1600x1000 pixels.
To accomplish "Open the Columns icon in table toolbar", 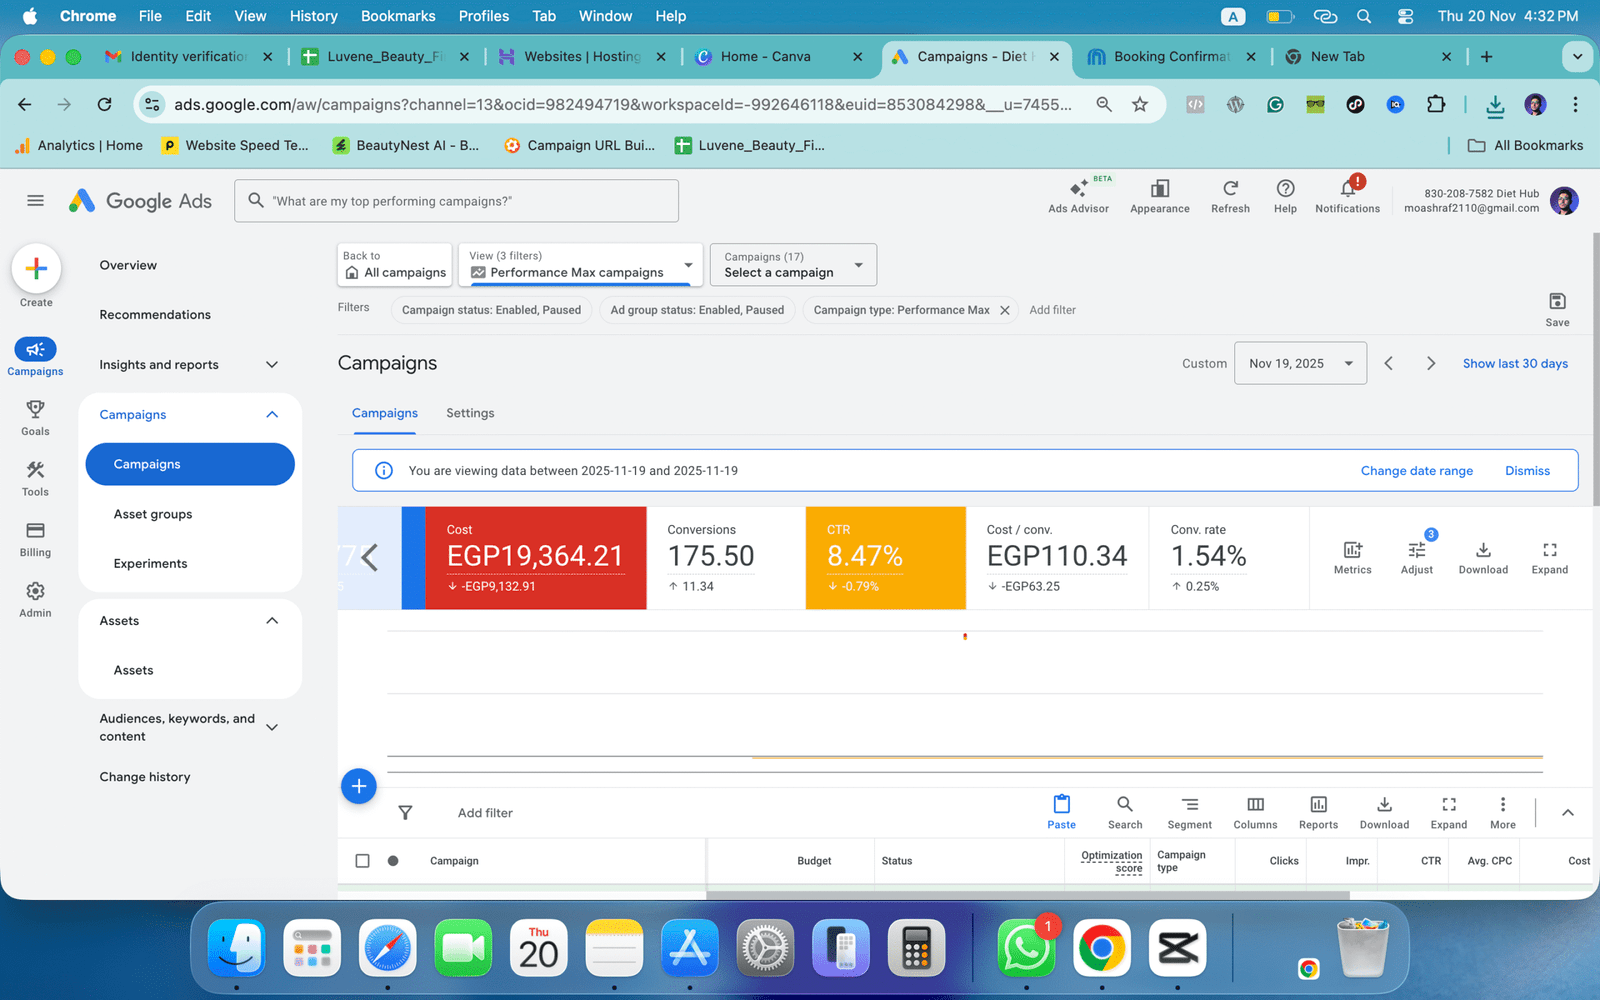I will coord(1255,805).
